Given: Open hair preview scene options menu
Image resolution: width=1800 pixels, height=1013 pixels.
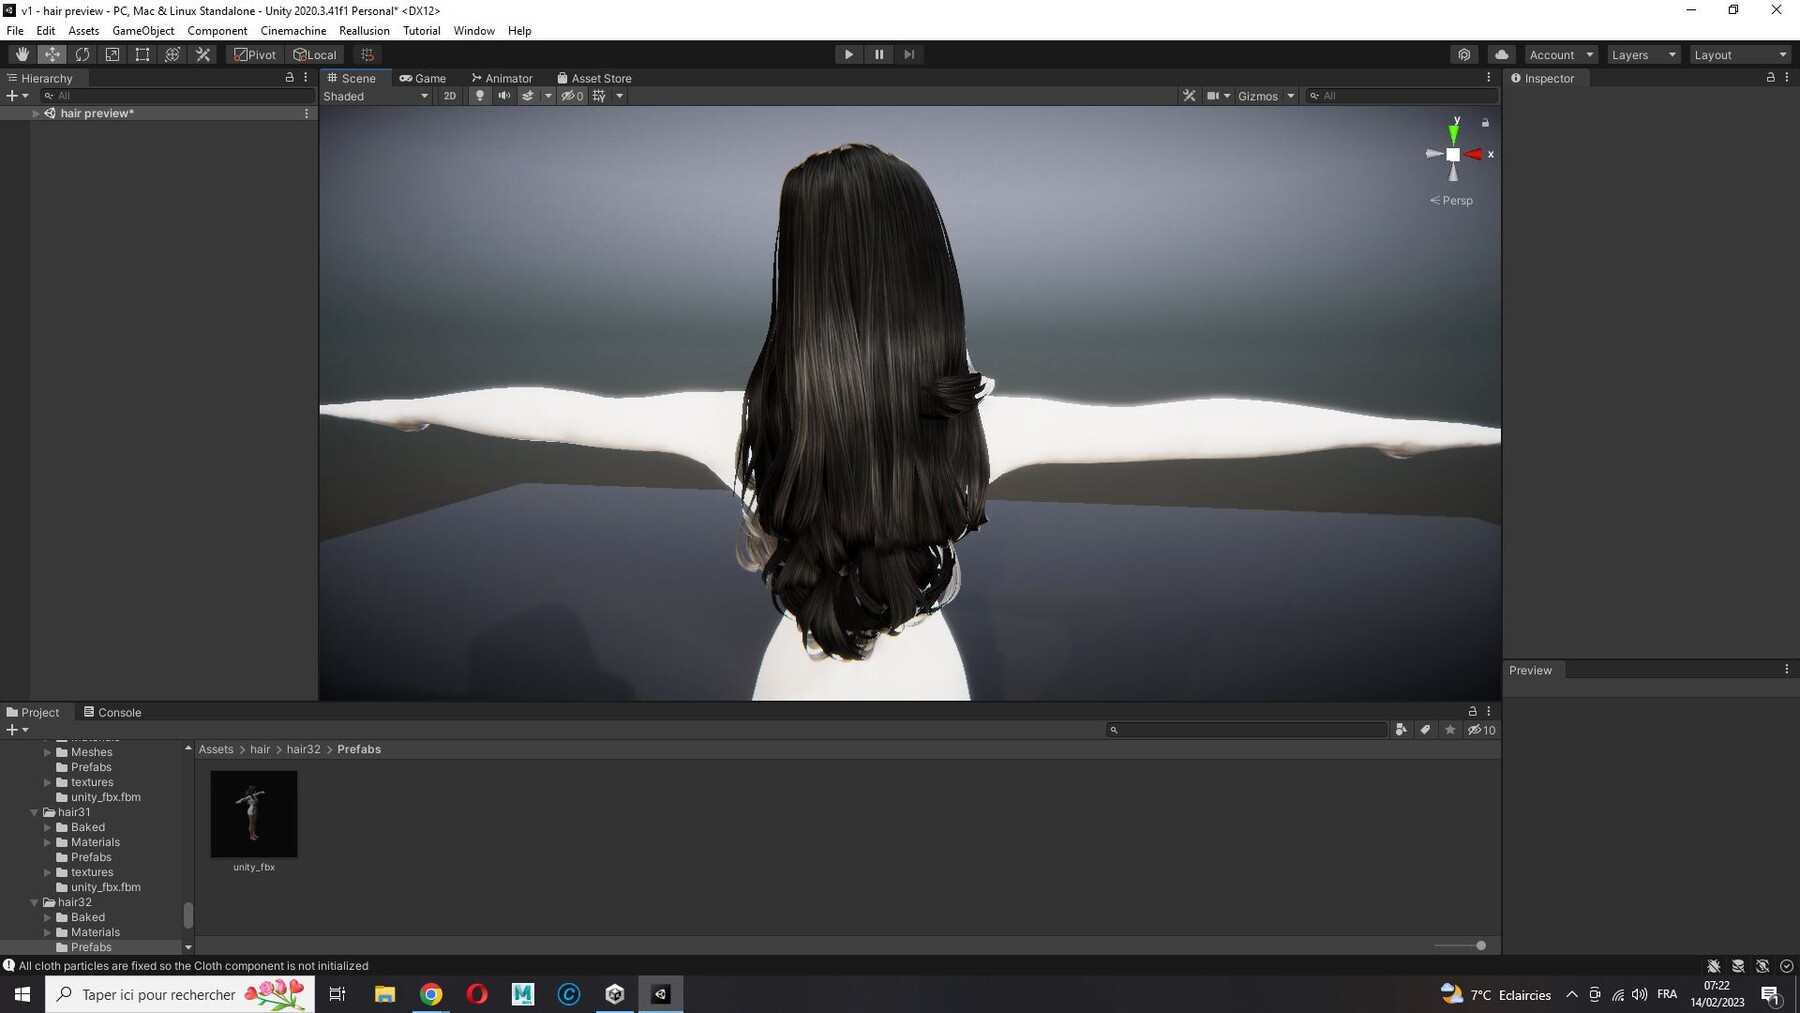Looking at the screenshot, I should pyautogui.click(x=306, y=113).
